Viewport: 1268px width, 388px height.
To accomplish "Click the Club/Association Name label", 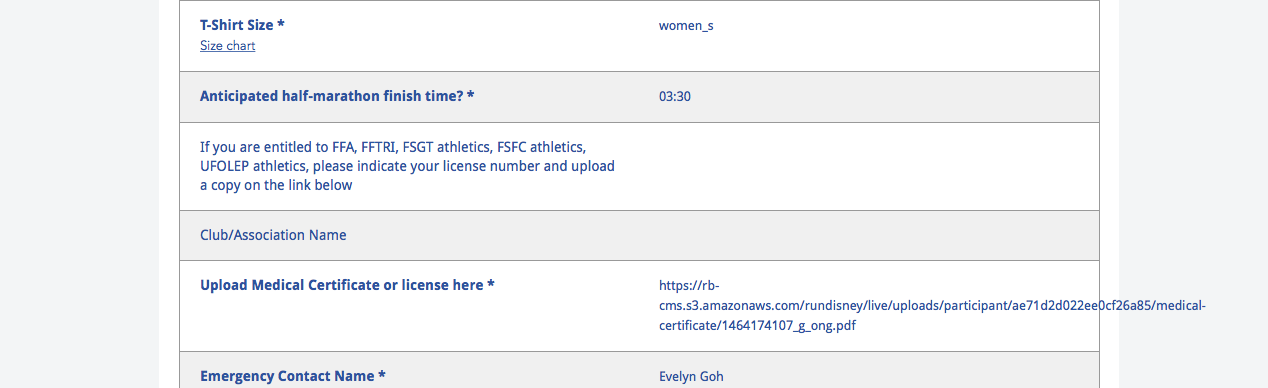I will pos(273,235).
